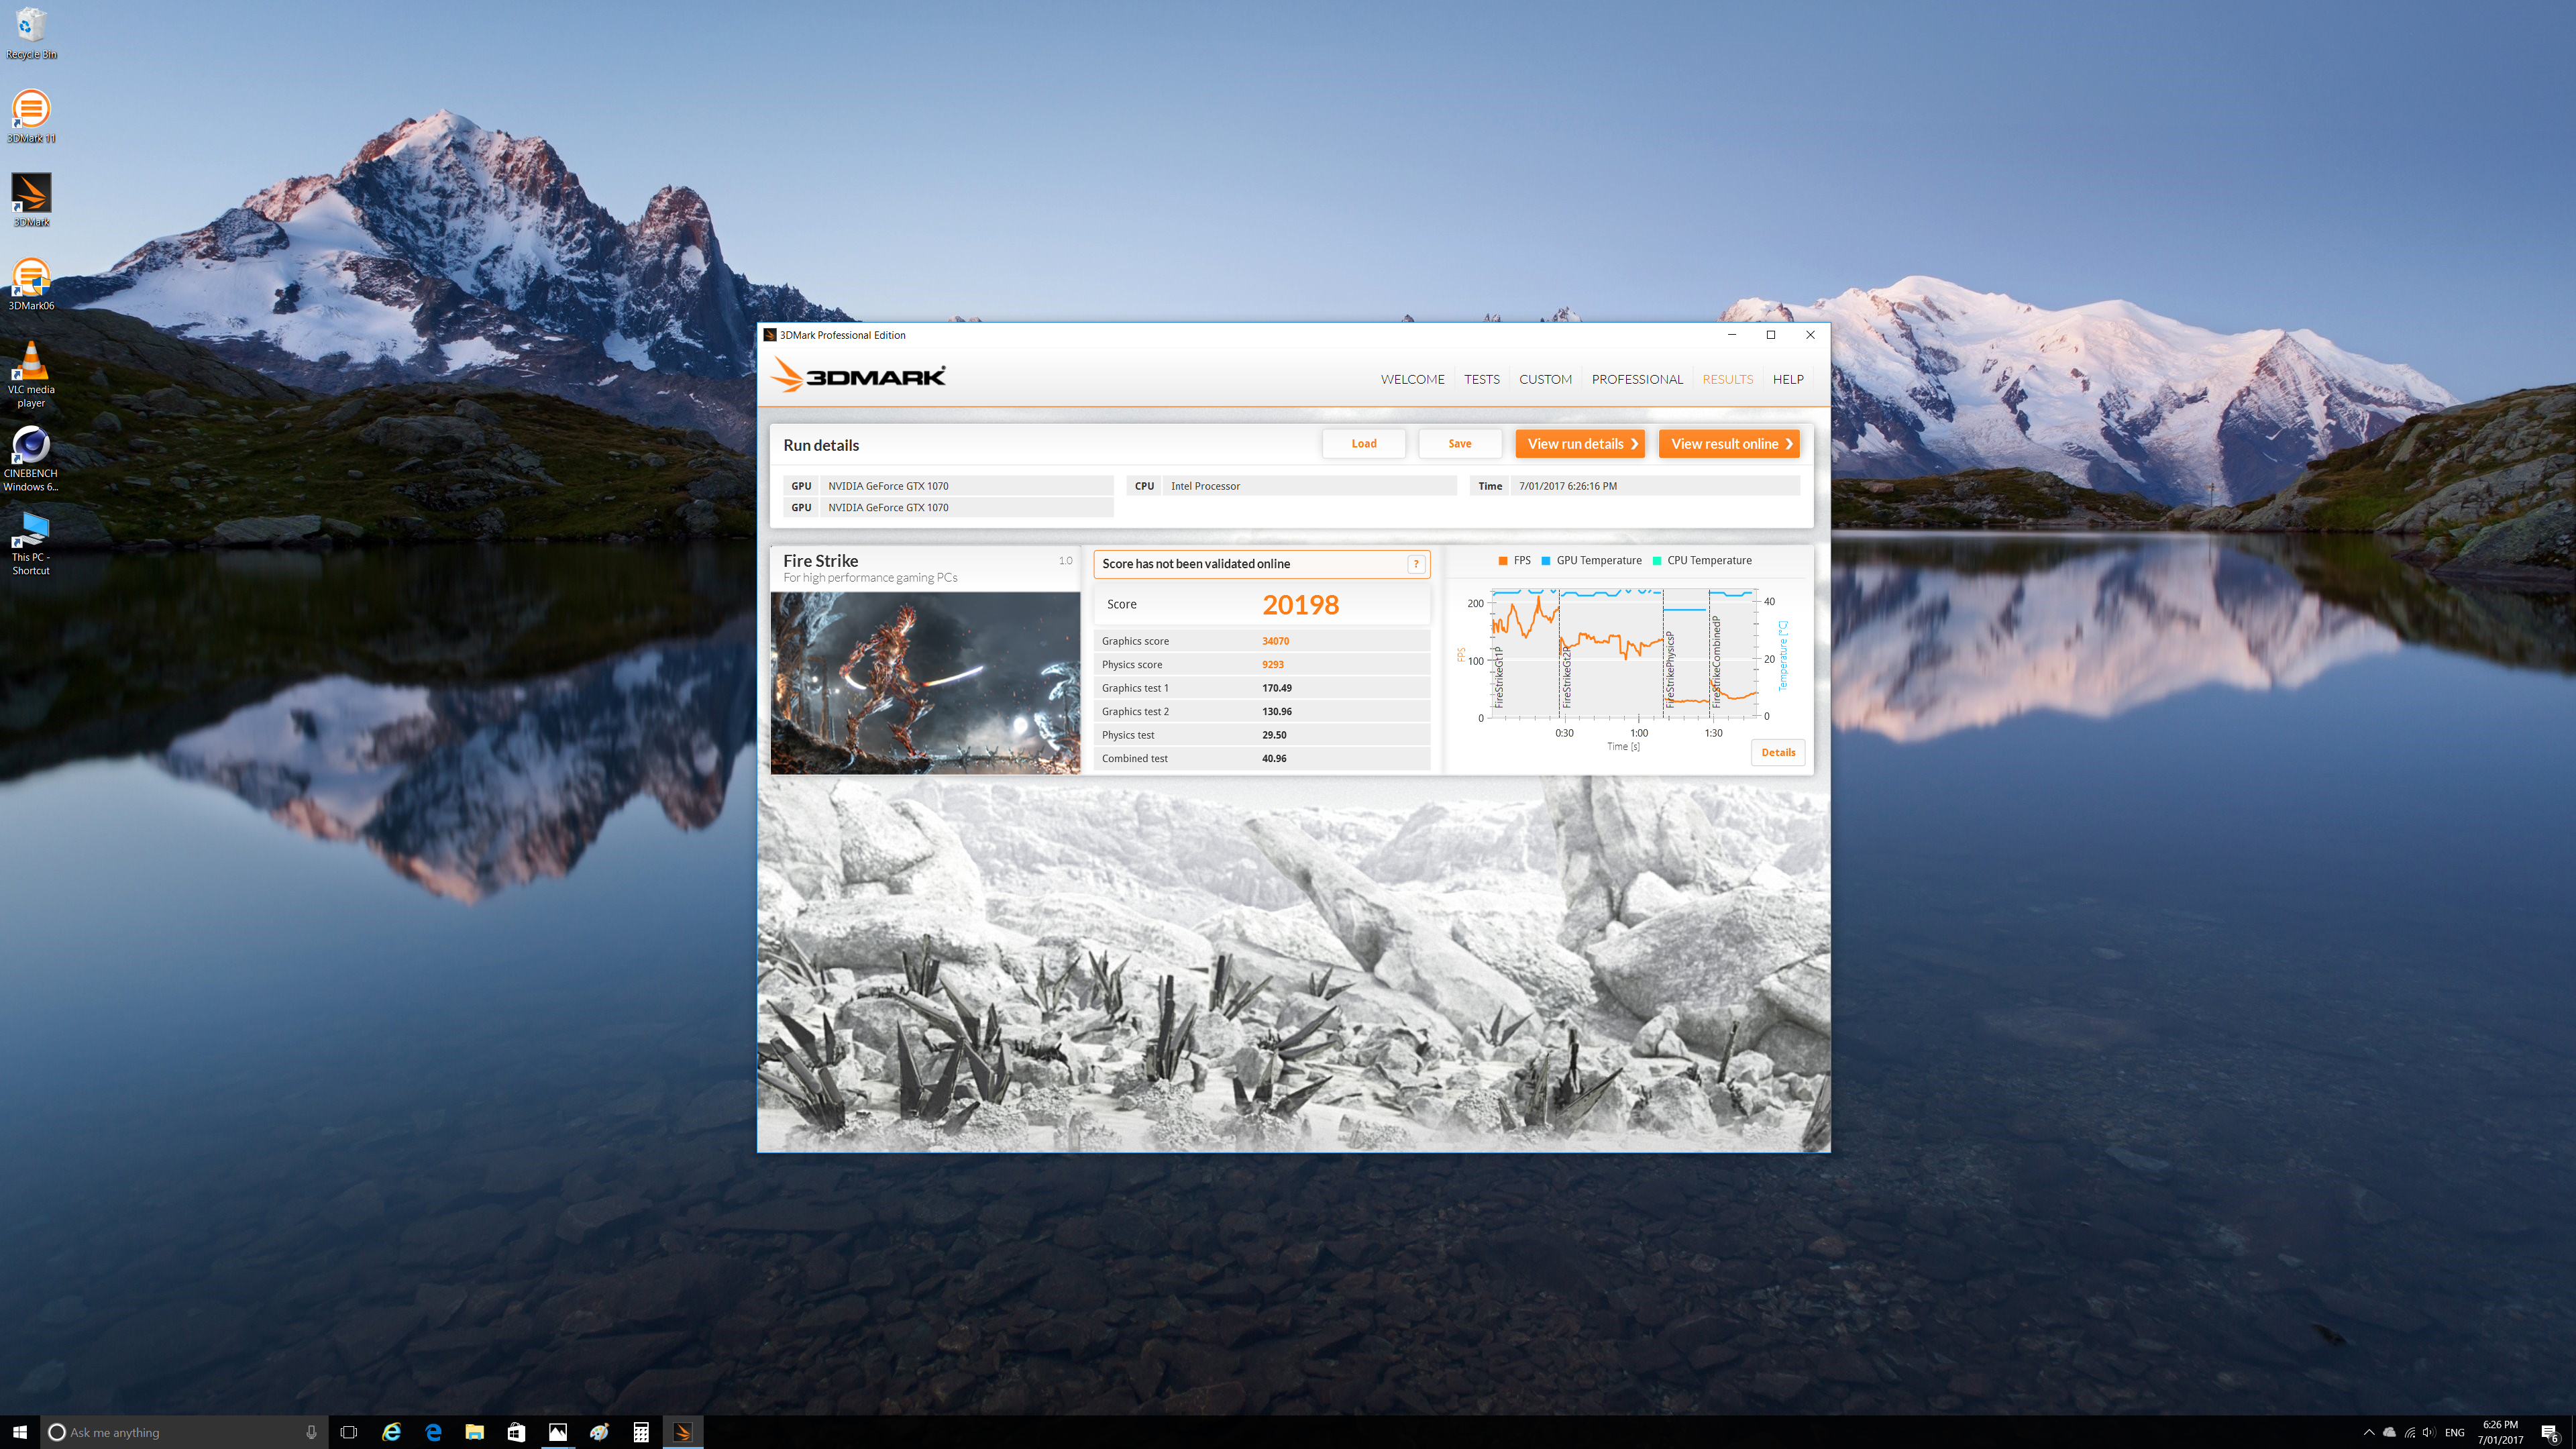Open the Recycle Bin desktop icon
The height and width of the screenshot is (1449, 2576).
click(31, 33)
